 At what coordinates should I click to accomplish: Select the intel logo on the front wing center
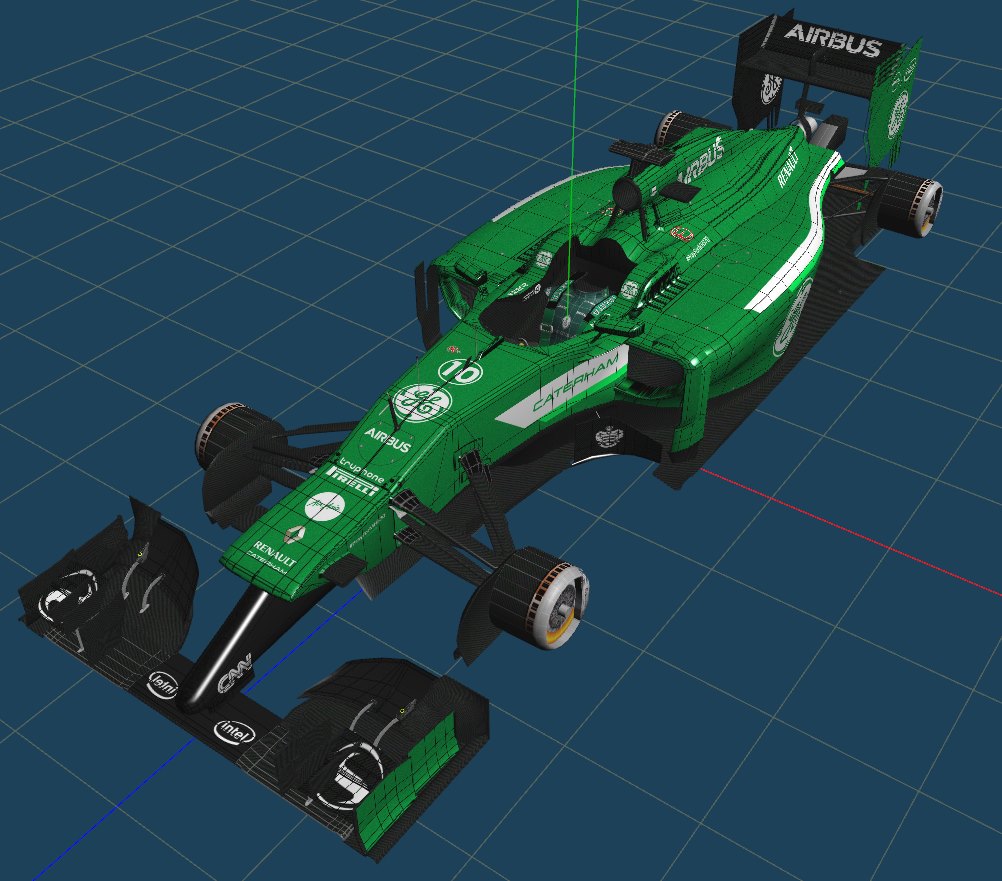pos(236,732)
